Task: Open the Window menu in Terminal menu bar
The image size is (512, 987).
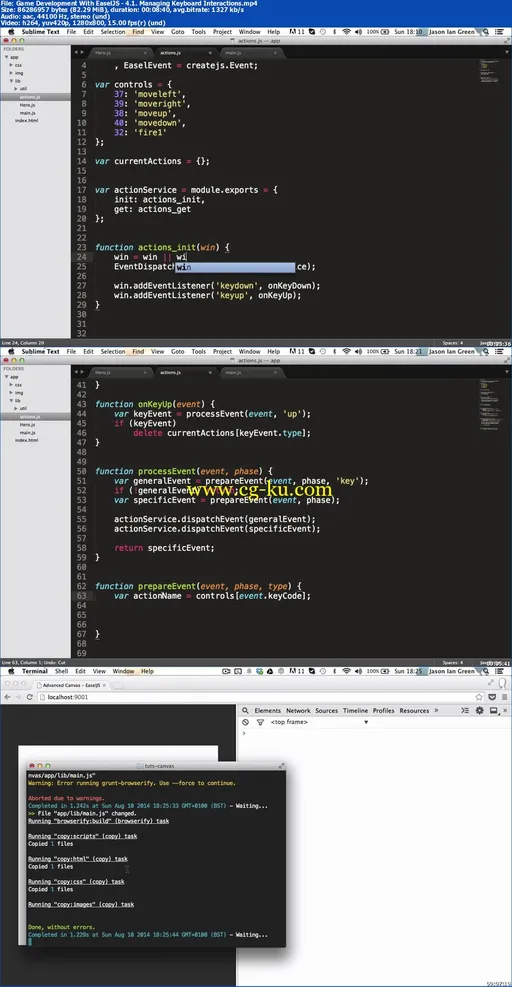Action: click(123, 671)
